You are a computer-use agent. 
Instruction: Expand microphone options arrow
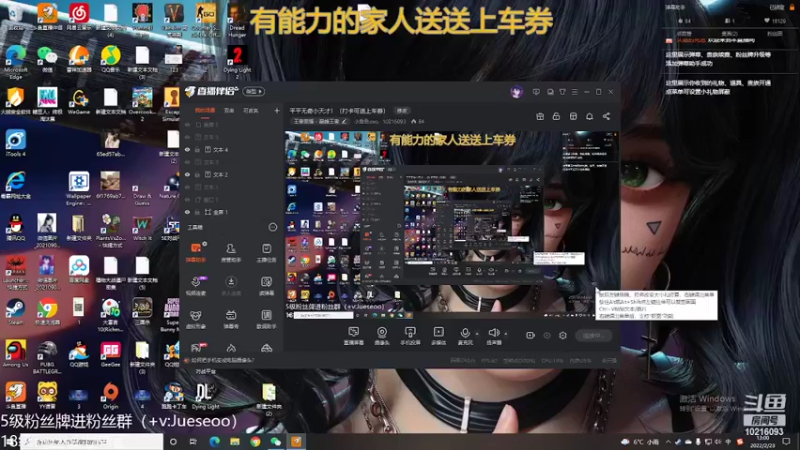coord(477,334)
